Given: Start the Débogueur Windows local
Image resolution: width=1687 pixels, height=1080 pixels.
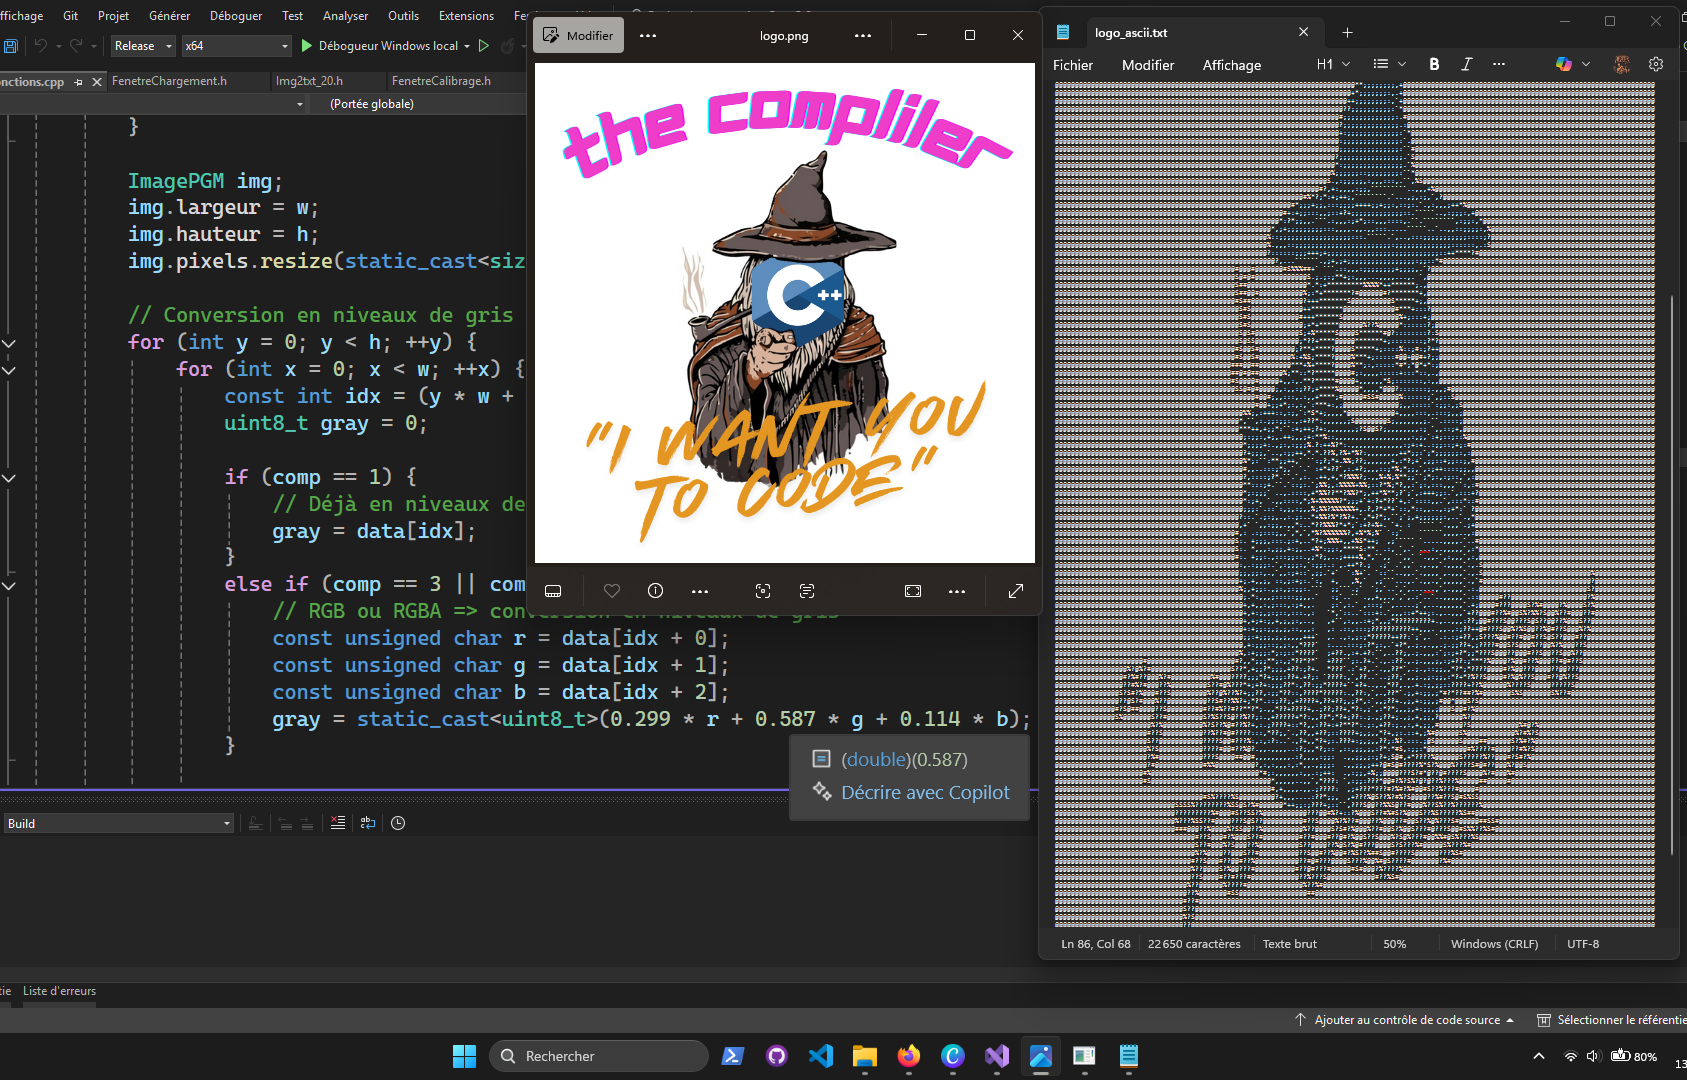Looking at the screenshot, I should (380, 46).
